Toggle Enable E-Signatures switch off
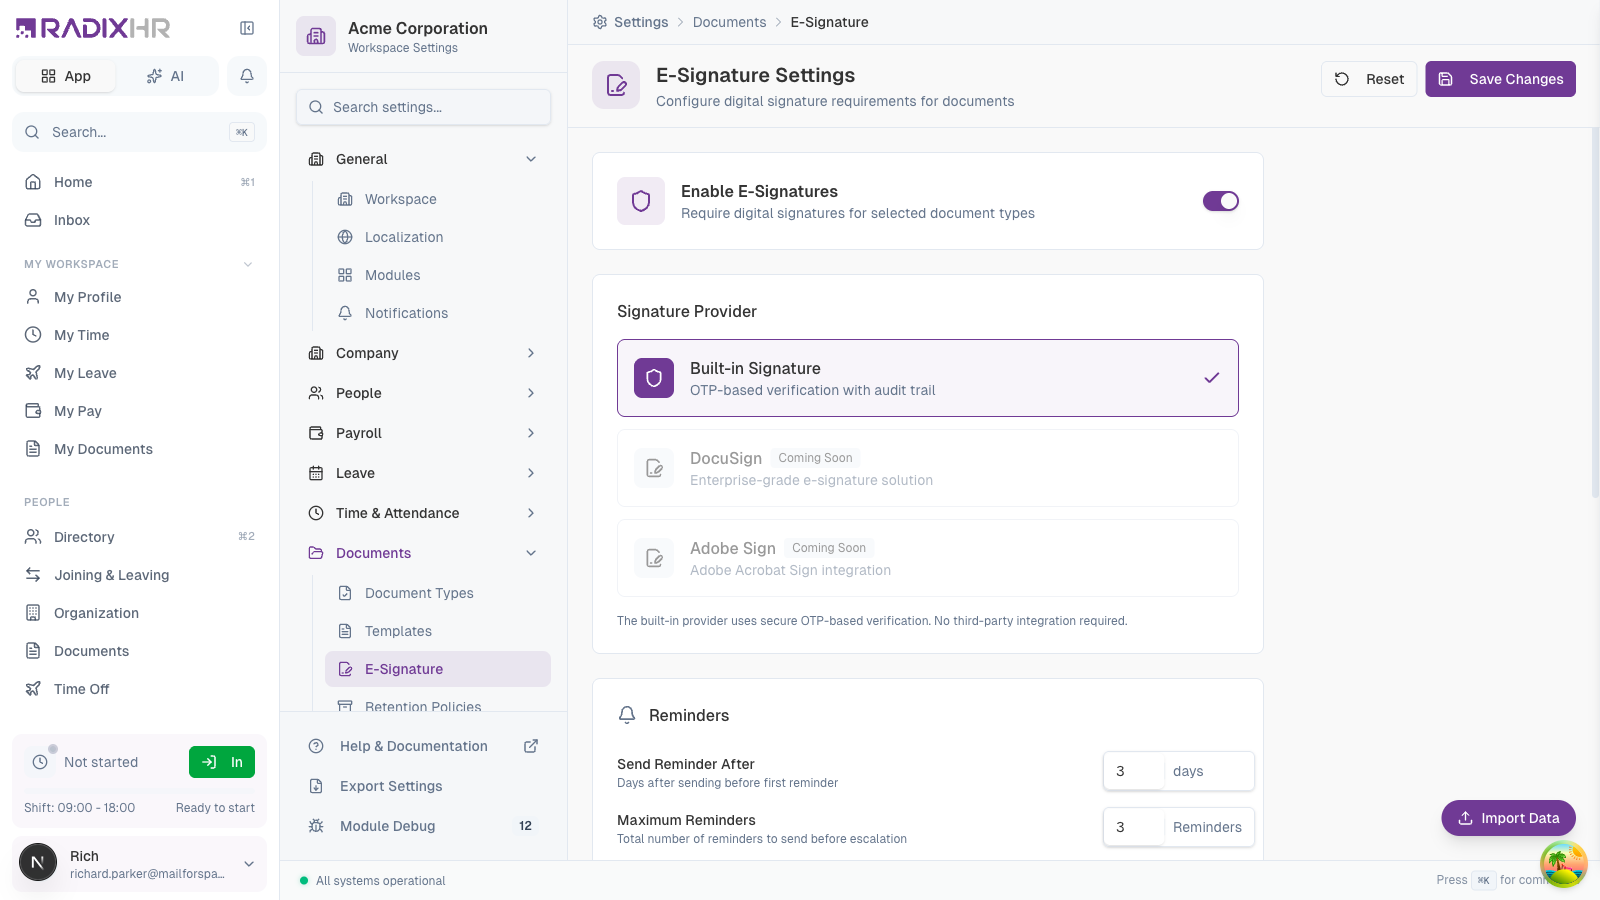This screenshot has height=900, width=1600. [x=1221, y=201]
